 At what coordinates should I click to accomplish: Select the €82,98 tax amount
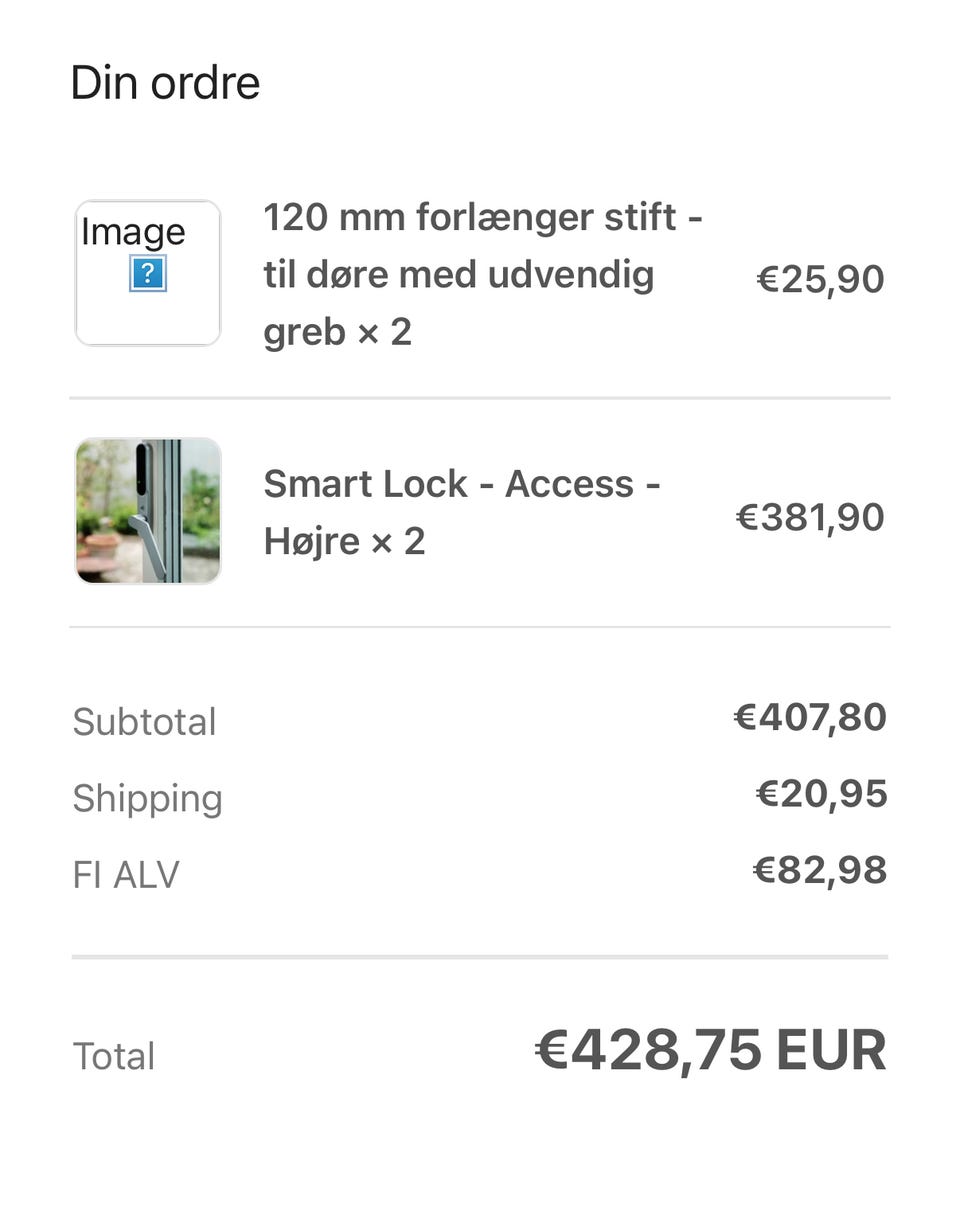coord(819,869)
